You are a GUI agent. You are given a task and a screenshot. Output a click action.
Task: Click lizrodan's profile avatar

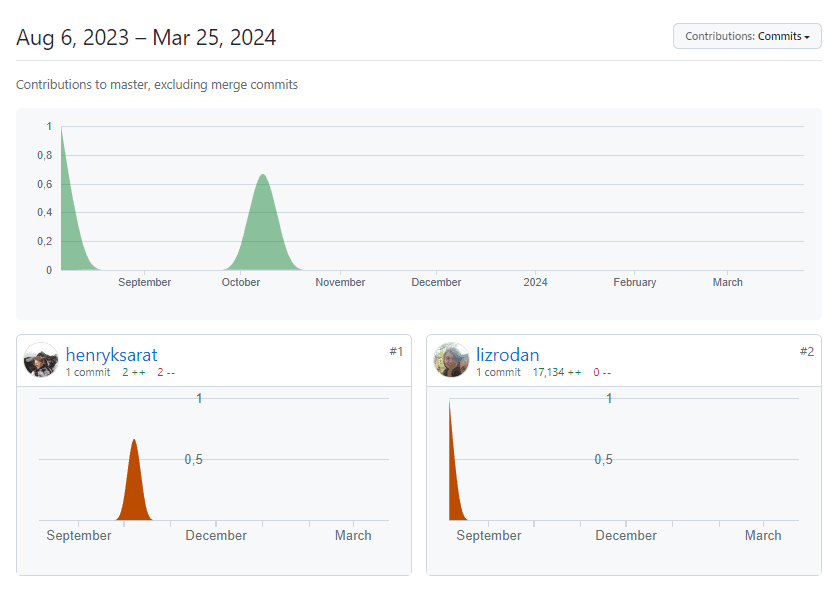tap(451, 360)
